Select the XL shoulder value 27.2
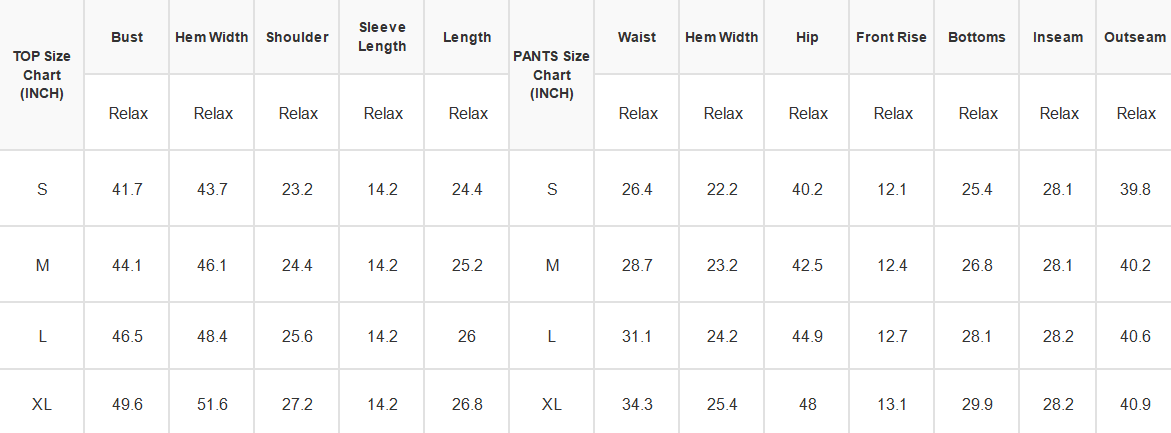The width and height of the screenshot is (1171, 433). point(297,405)
